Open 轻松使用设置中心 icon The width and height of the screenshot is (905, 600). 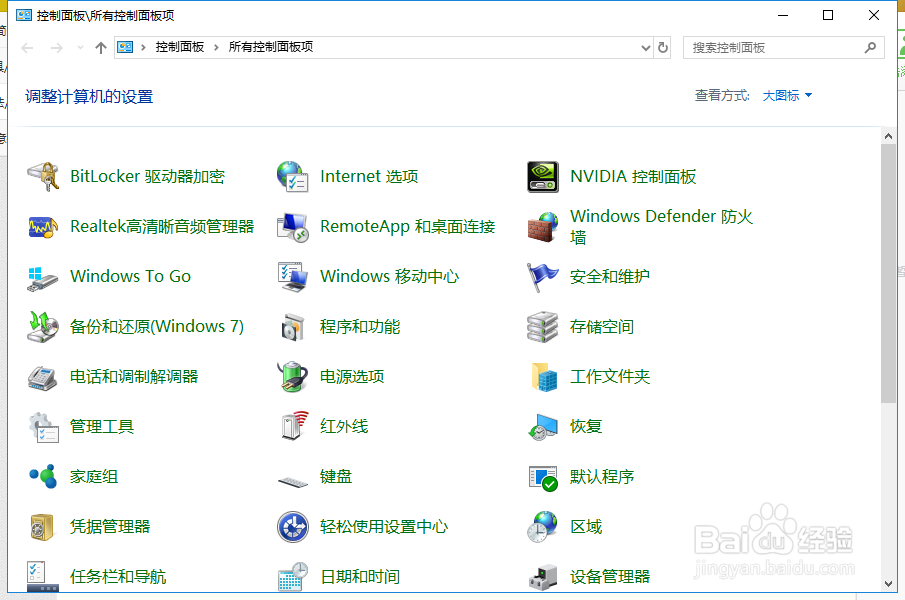[x=293, y=527]
